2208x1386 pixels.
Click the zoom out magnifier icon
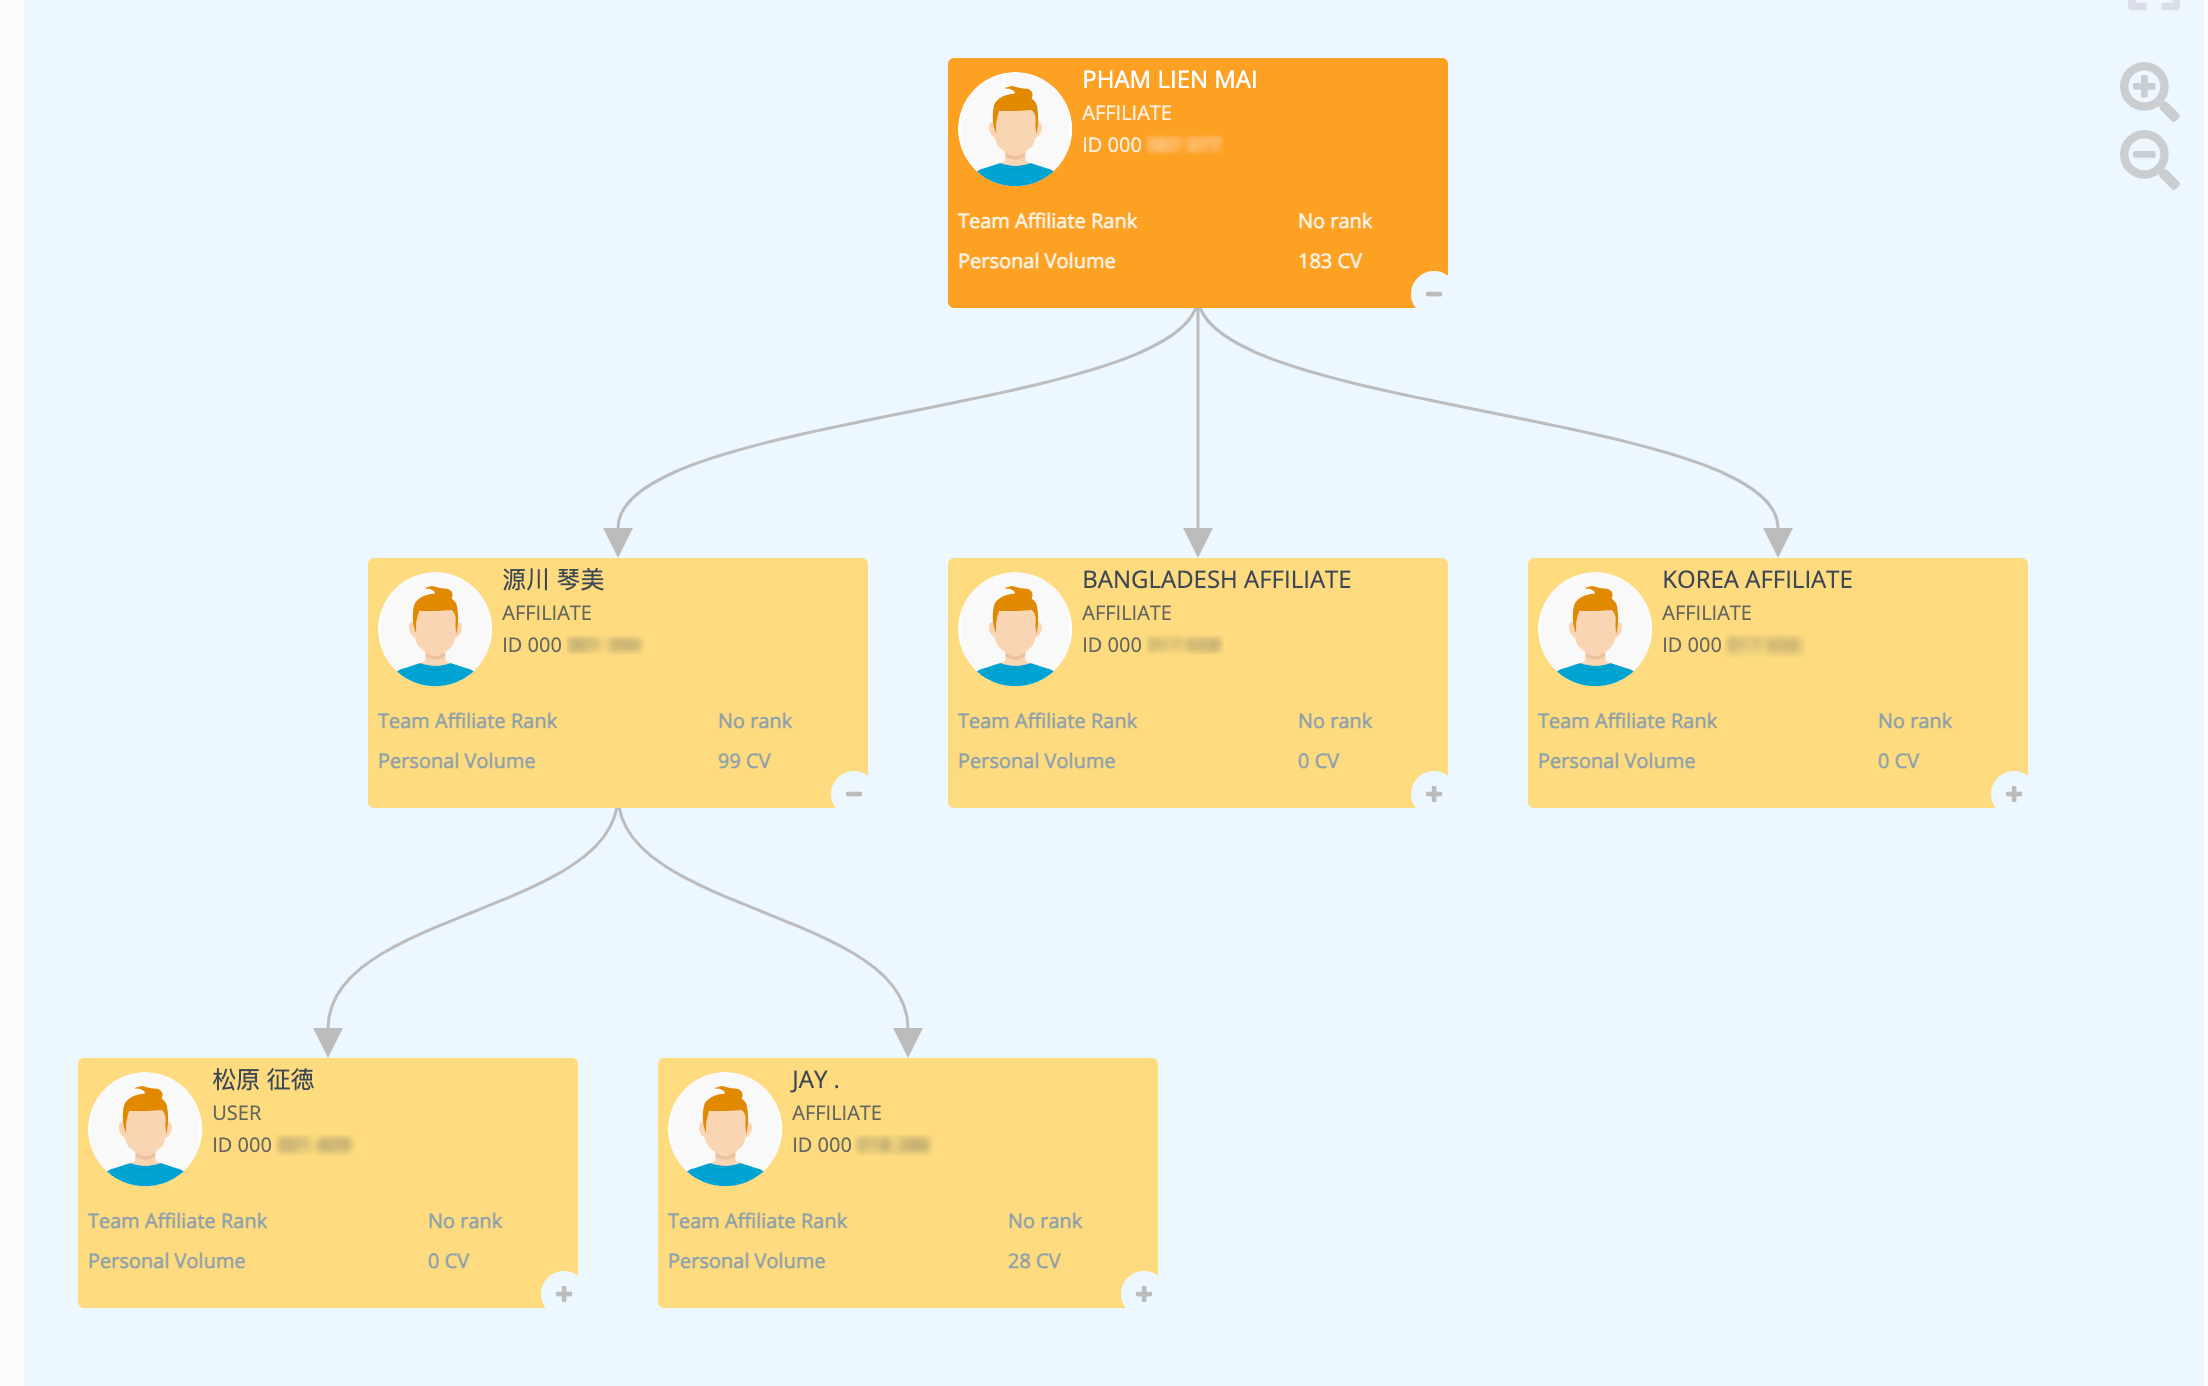tap(2146, 158)
